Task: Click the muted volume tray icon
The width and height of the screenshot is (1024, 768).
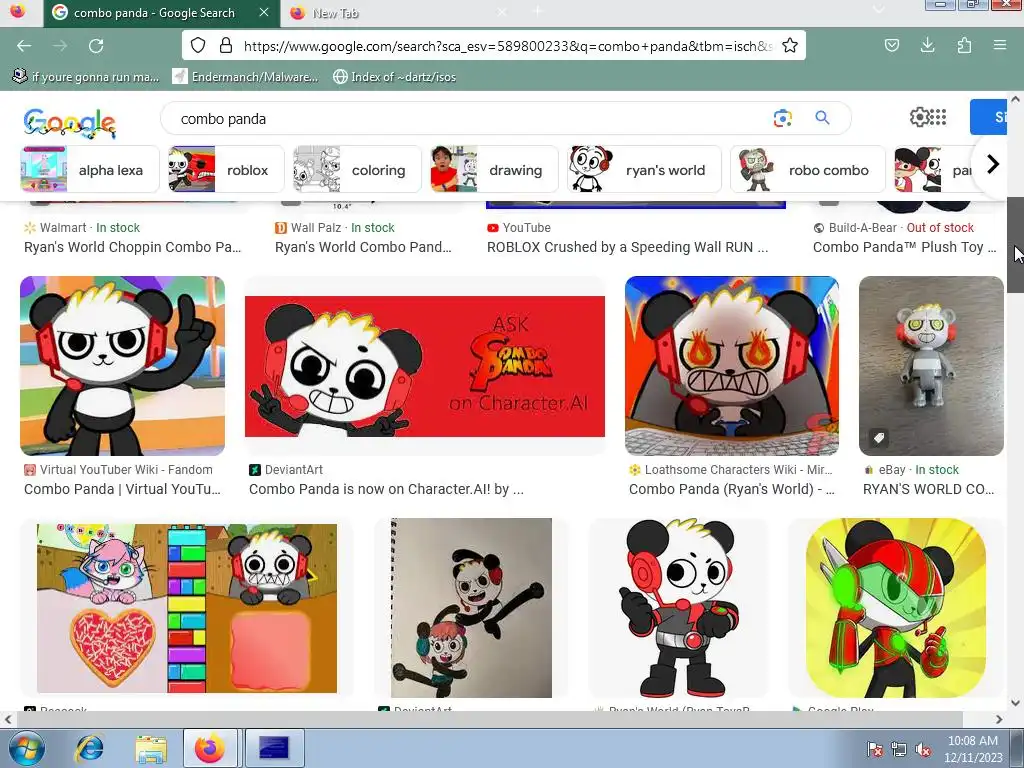Action: (x=923, y=750)
